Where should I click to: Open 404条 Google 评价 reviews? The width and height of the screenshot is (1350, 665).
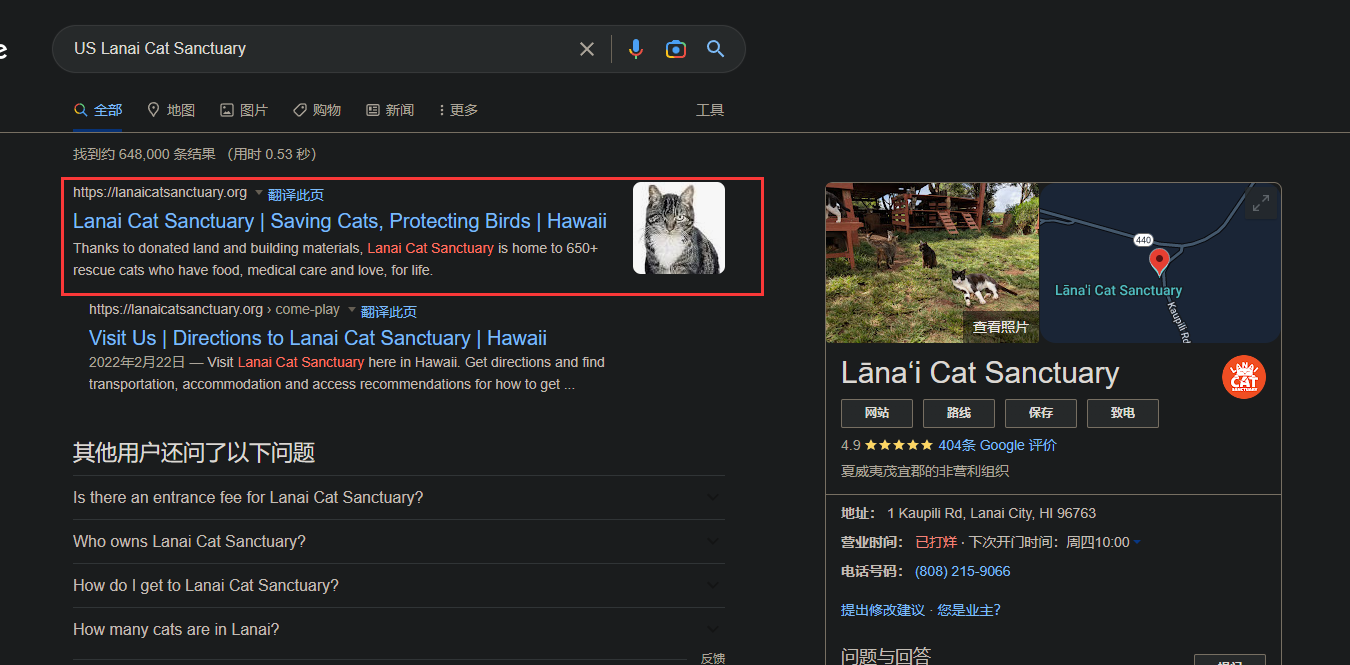click(998, 445)
